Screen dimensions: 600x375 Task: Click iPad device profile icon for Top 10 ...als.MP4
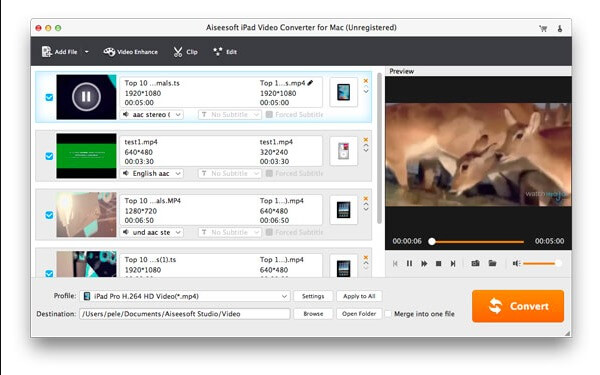(344, 210)
